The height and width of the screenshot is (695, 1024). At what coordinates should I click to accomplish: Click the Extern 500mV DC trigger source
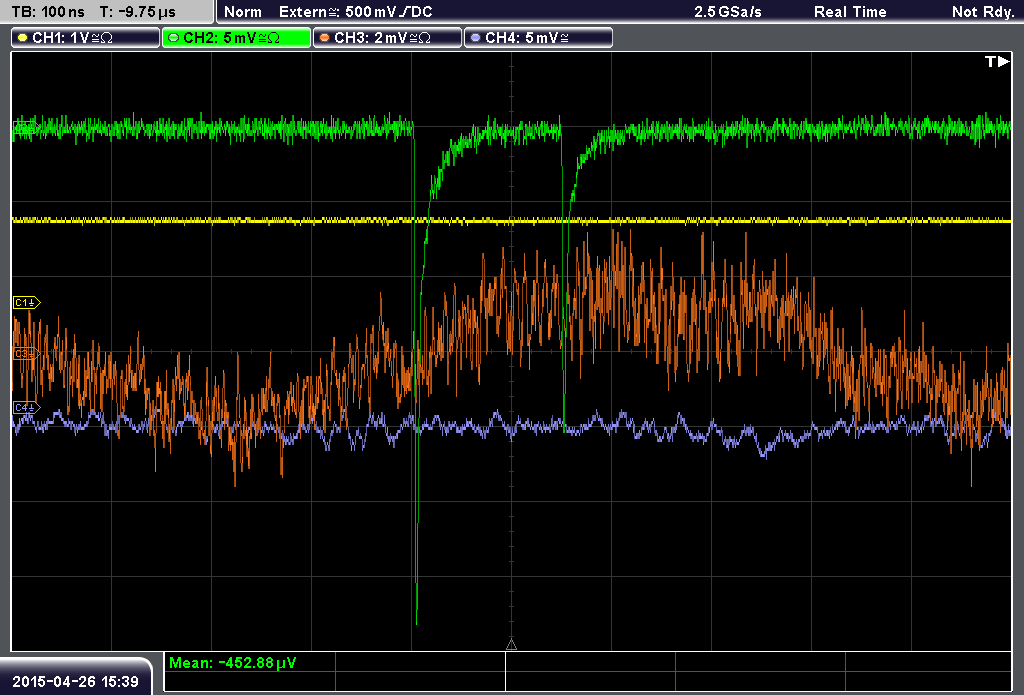tap(355, 12)
